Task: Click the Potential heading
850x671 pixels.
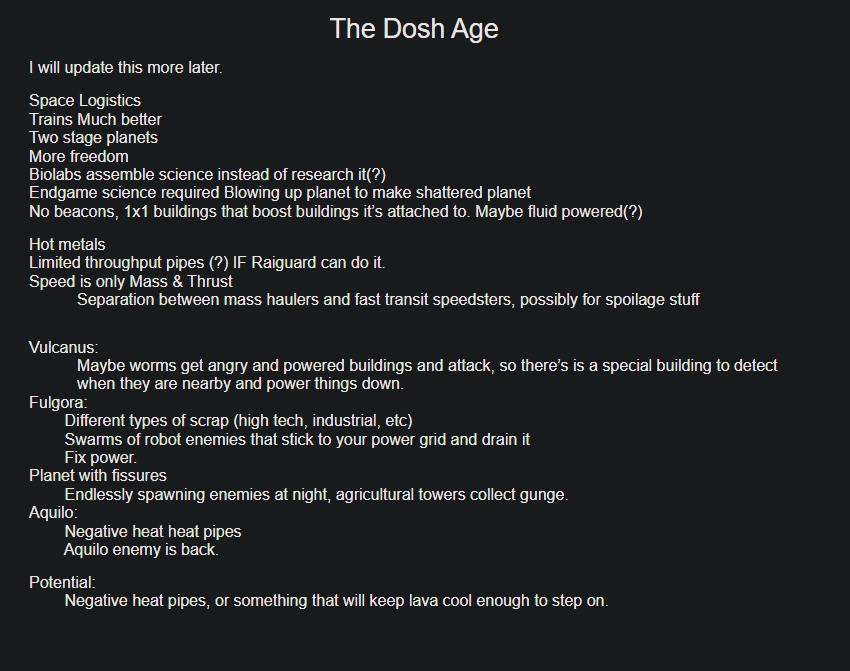Action: coord(62,583)
